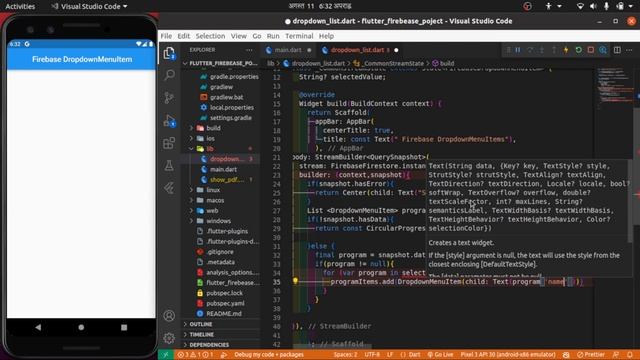640x360 pixels.
Task: Click Go Live in status bar
Action: point(440,355)
